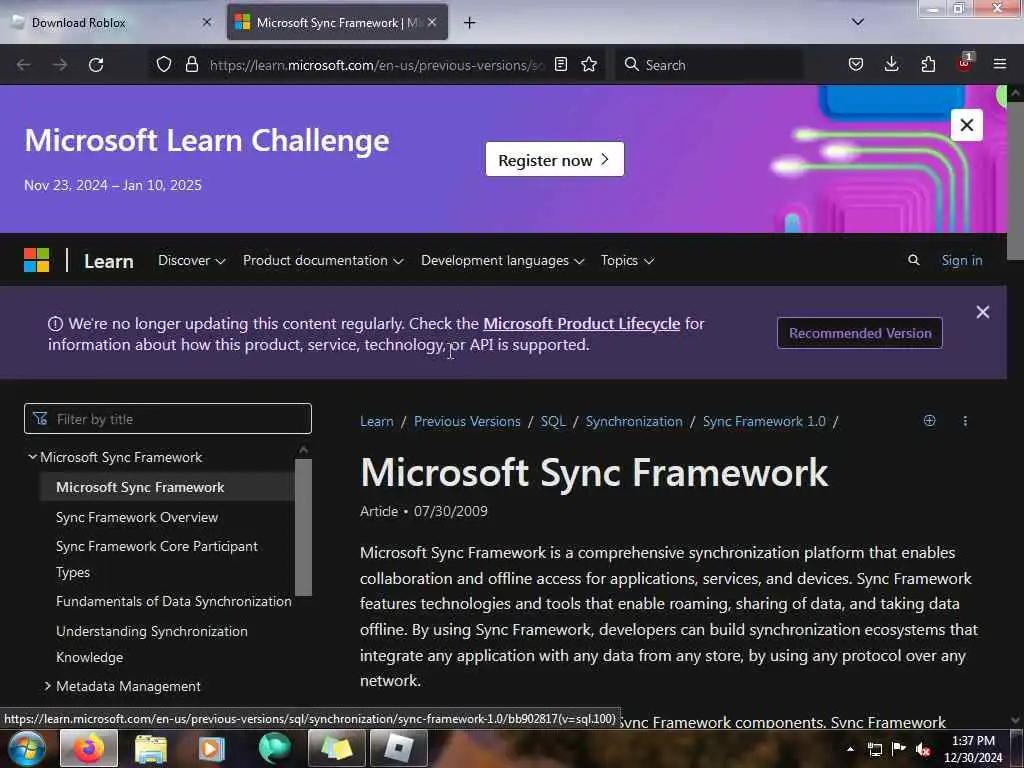The image size is (1024, 768).
Task: Click the uBlock extension icon with badge
Action: tap(965, 63)
